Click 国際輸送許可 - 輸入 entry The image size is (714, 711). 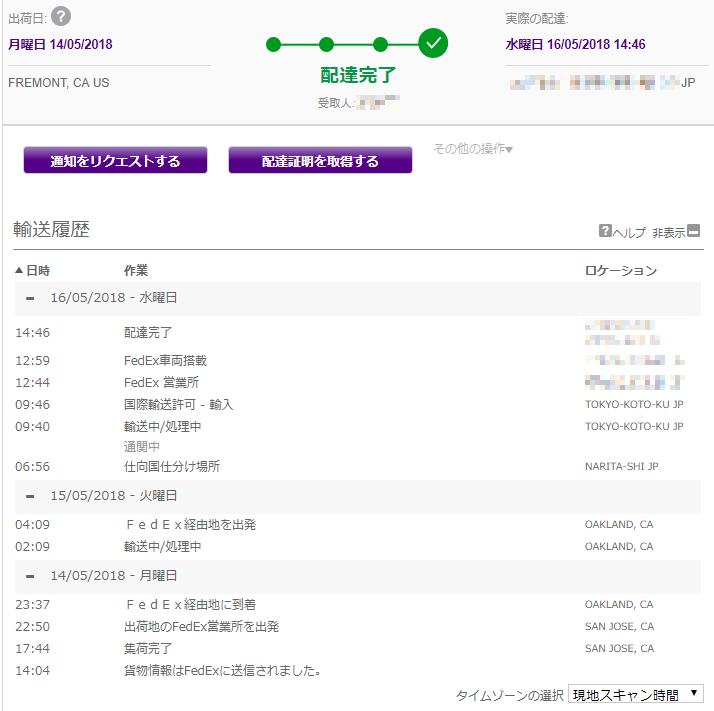(178, 404)
